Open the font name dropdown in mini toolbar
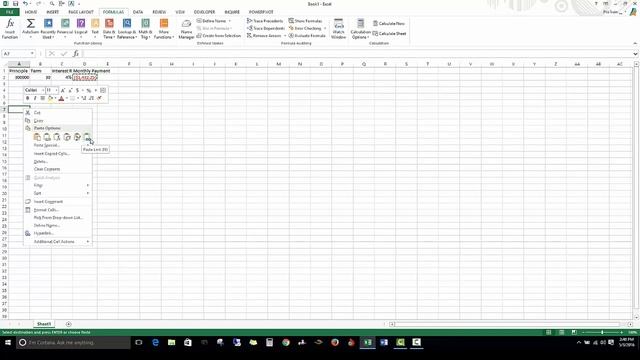640x360 pixels. point(42,90)
